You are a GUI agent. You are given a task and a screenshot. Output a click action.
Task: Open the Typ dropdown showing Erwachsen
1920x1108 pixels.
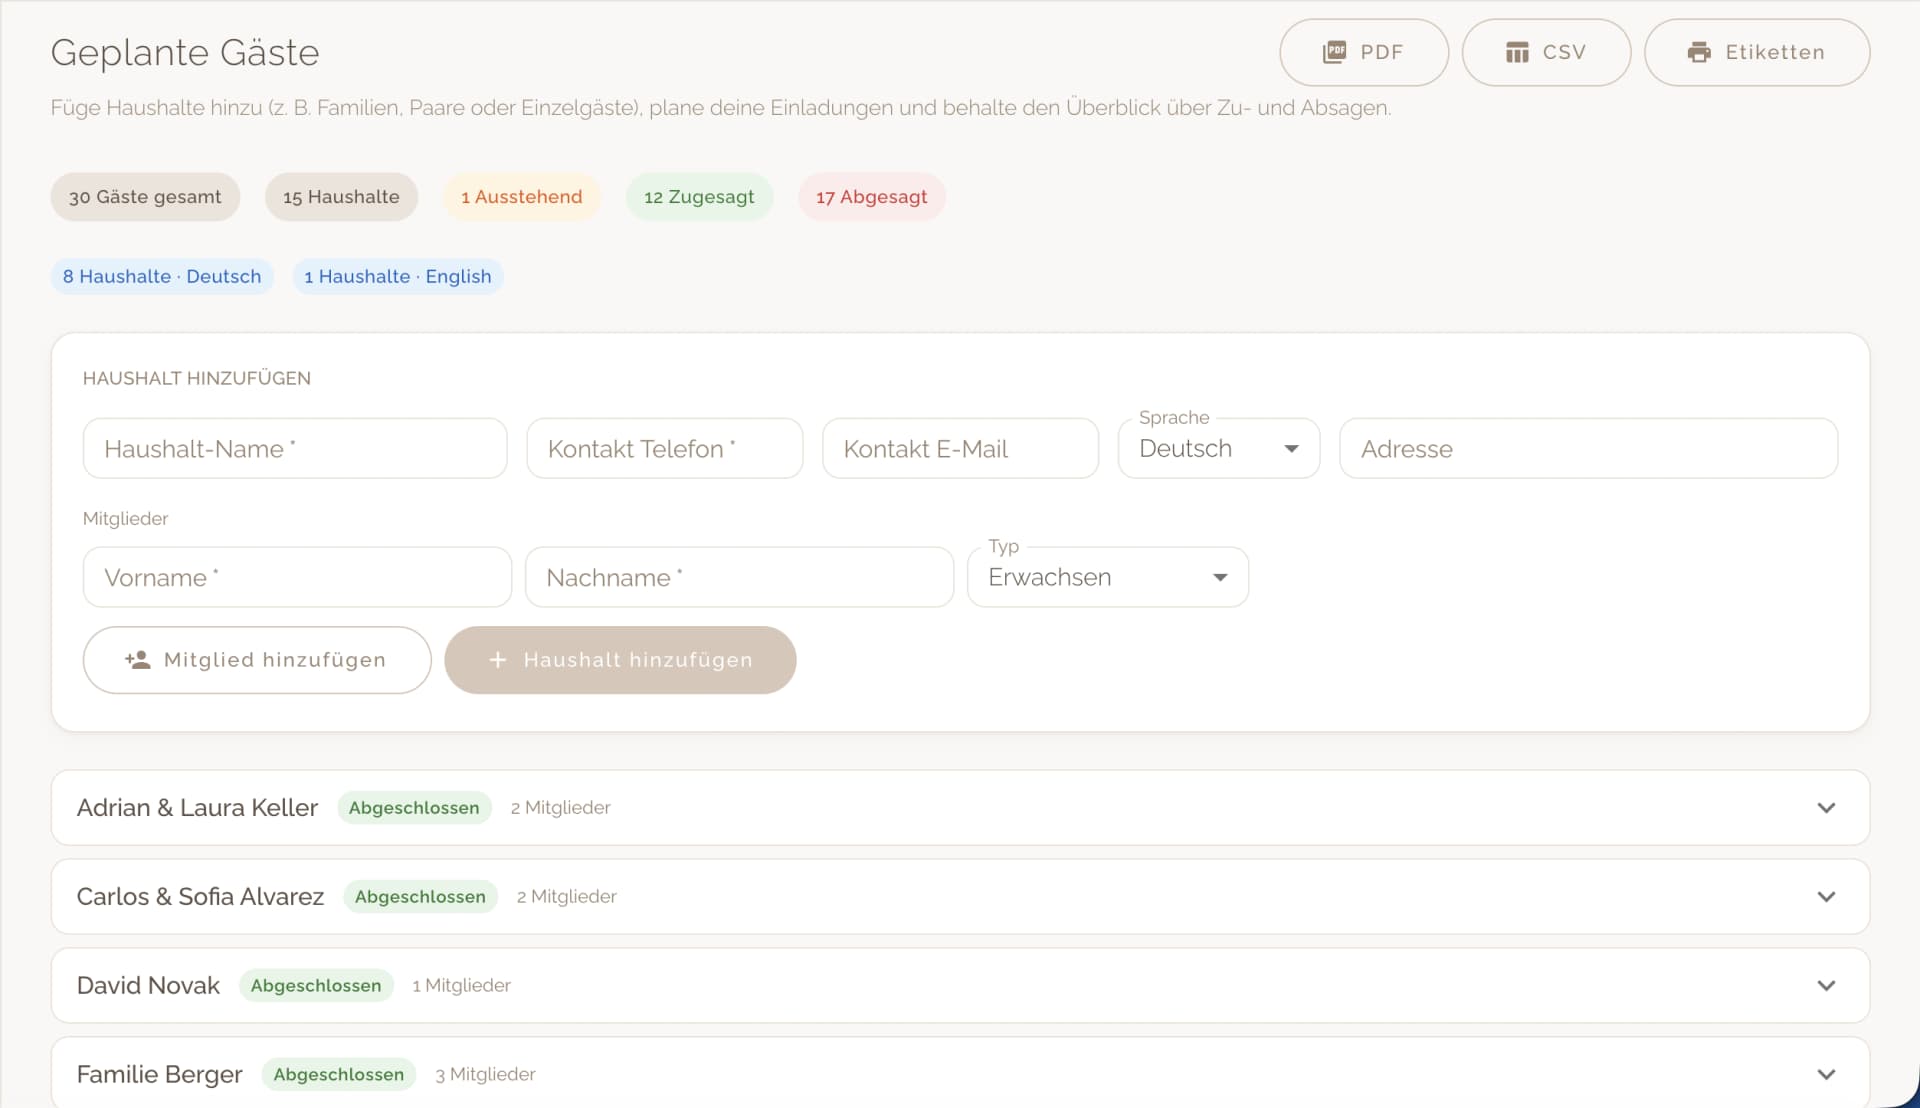point(1107,578)
